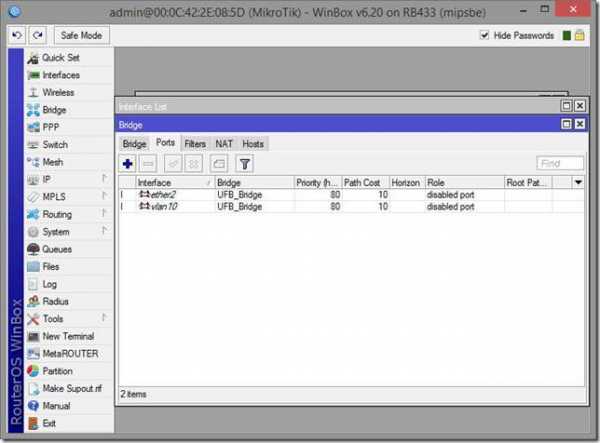Enable selected port with check icon
The image size is (600, 443).
[x=173, y=164]
